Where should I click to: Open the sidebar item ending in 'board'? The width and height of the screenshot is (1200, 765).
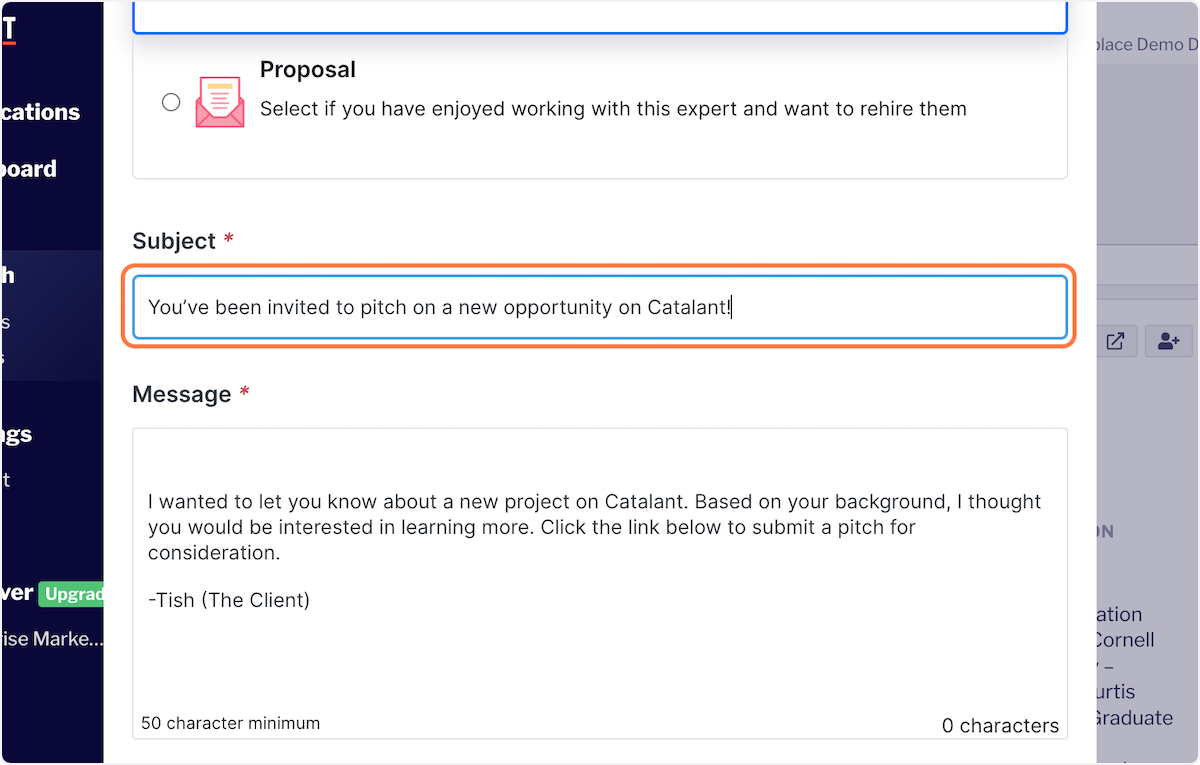pos(29,169)
